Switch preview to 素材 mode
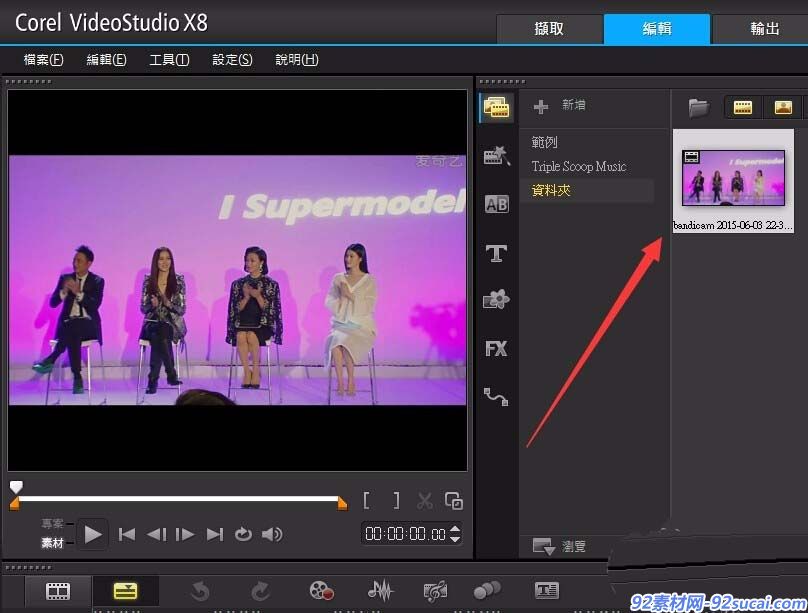 click(x=52, y=543)
